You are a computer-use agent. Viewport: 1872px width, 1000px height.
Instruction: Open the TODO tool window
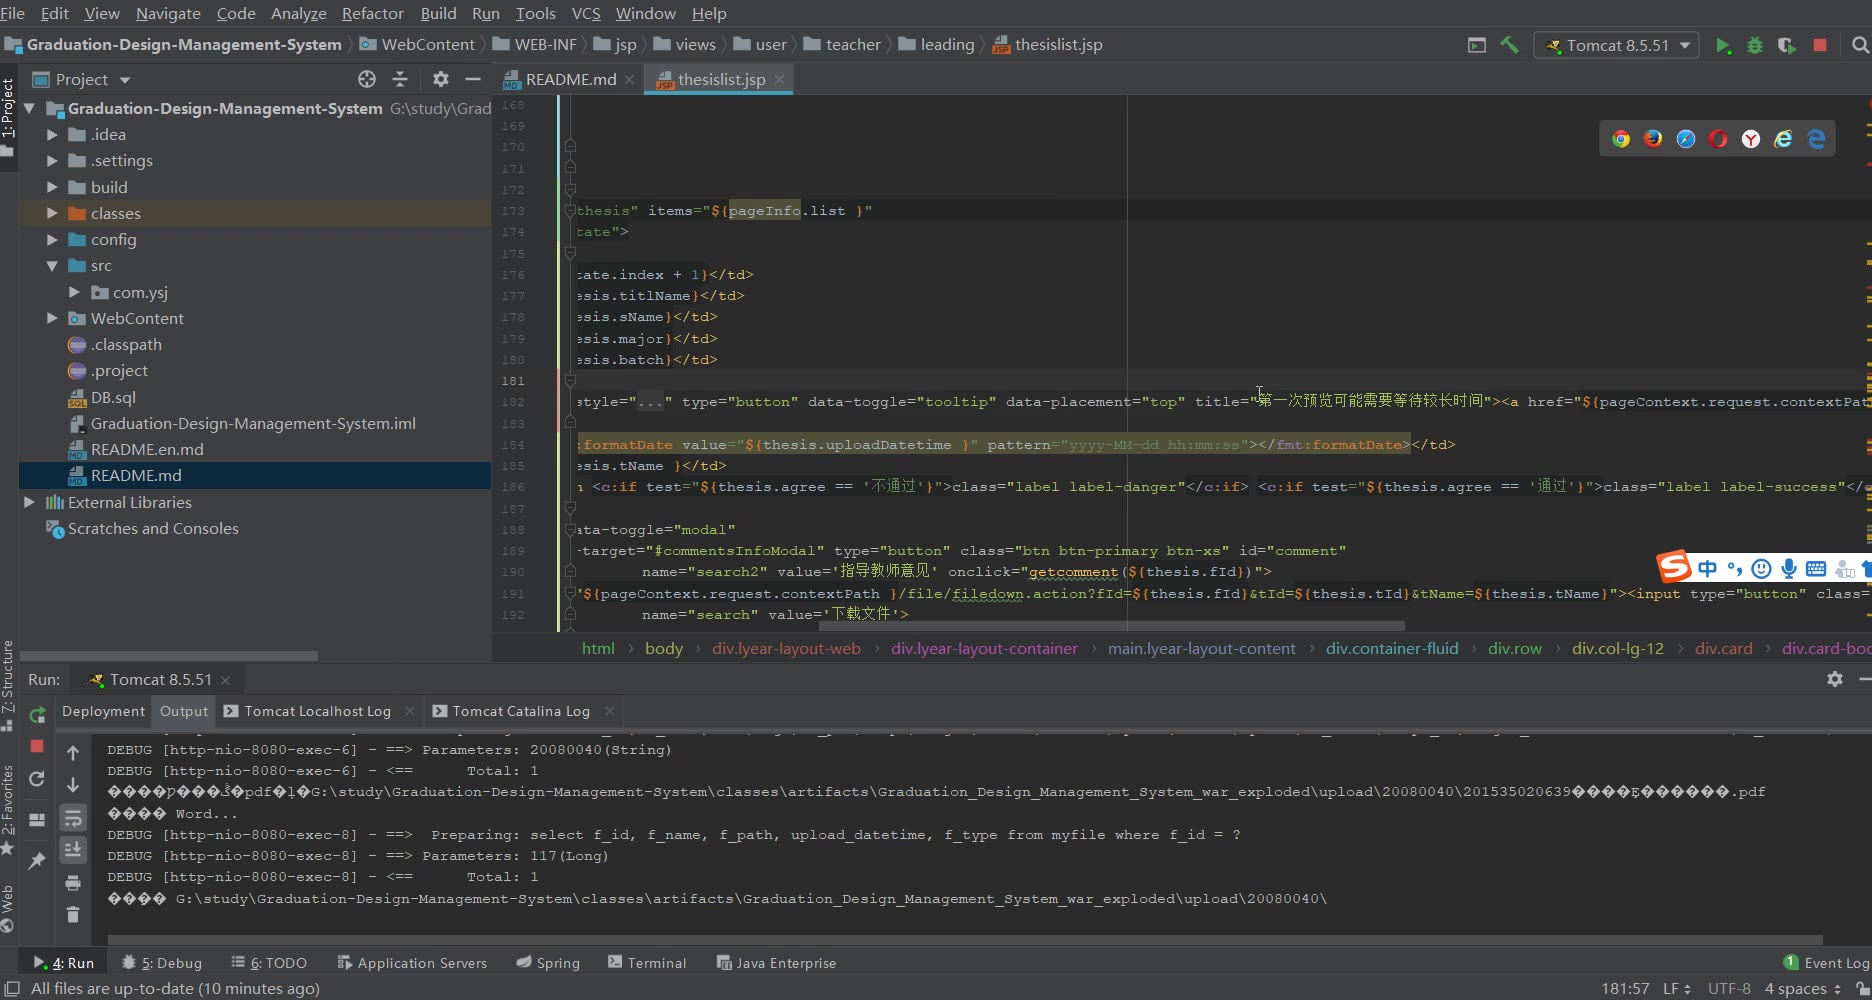tap(269, 962)
